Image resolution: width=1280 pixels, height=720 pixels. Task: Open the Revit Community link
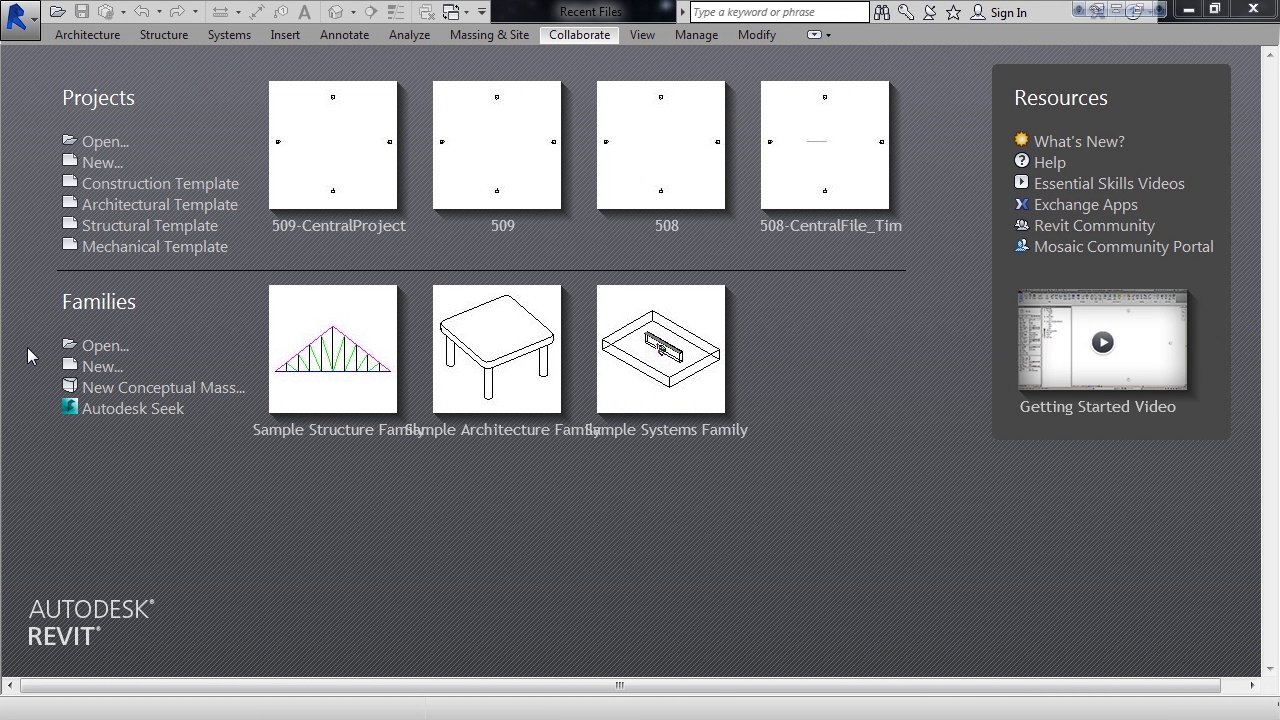click(1094, 226)
